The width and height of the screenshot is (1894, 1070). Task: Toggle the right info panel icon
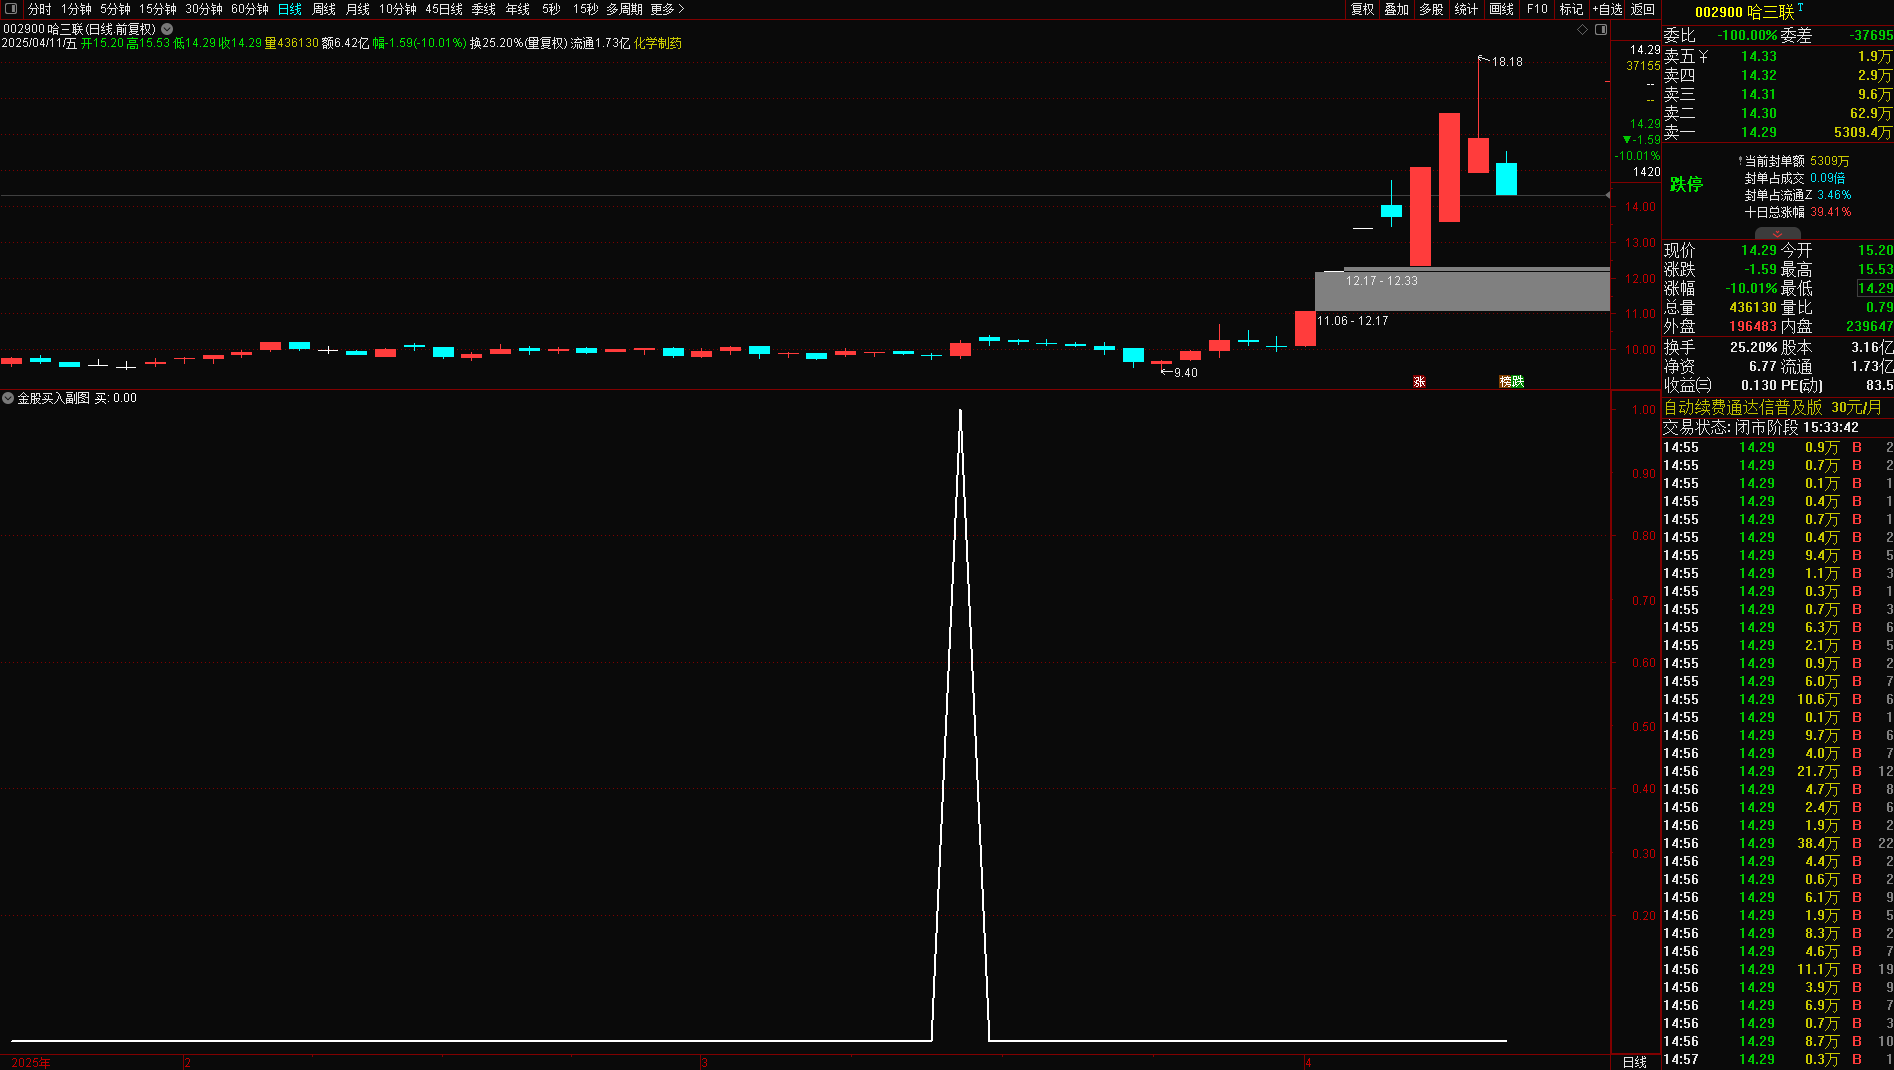click(x=1601, y=30)
